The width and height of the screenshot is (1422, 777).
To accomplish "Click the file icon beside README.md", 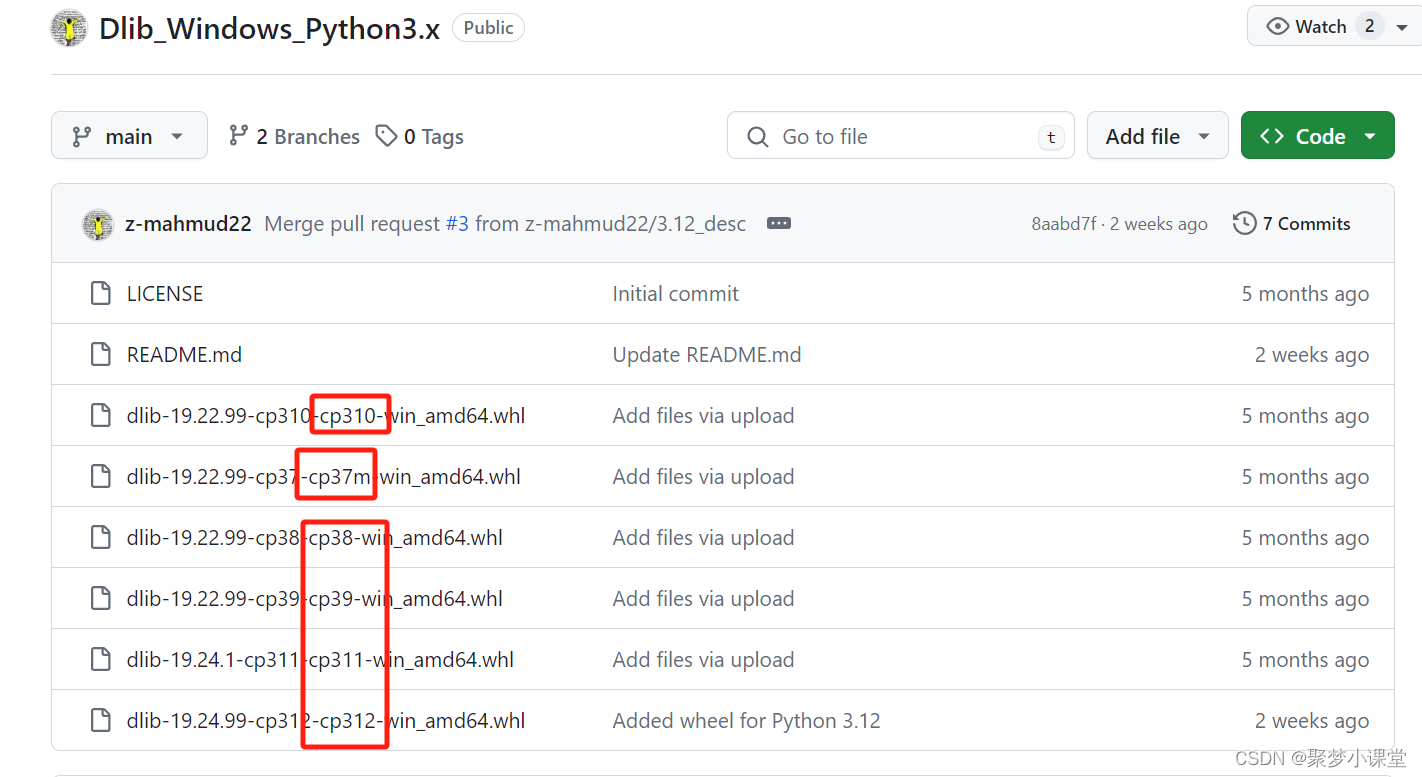I will coord(100,354).
